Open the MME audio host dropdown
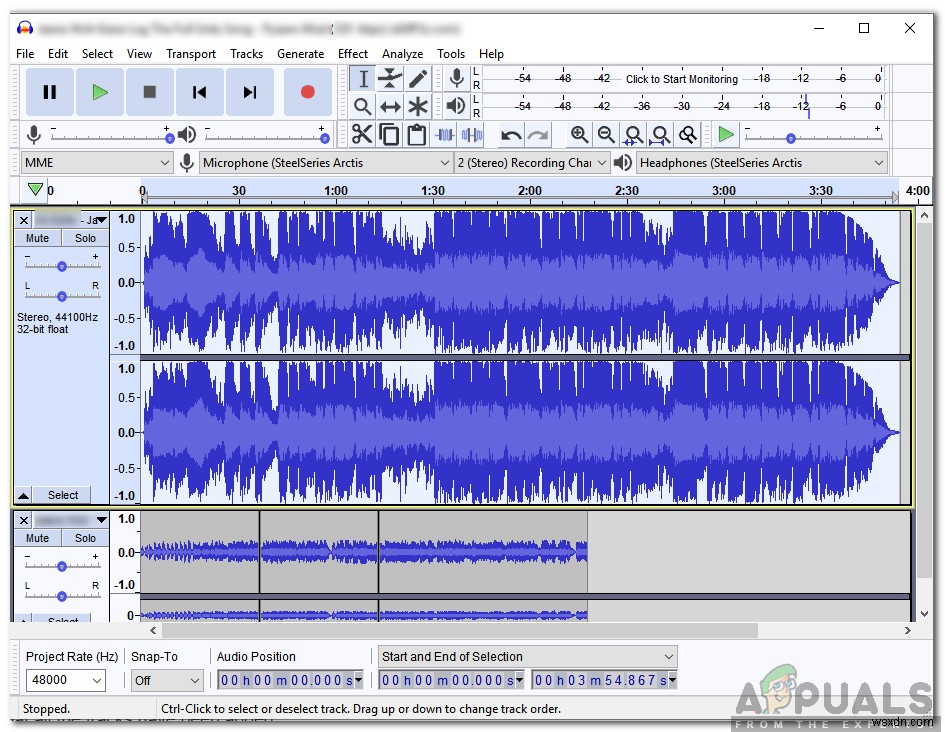The height and width of the screenshot is (732, 945). point(97,163)
